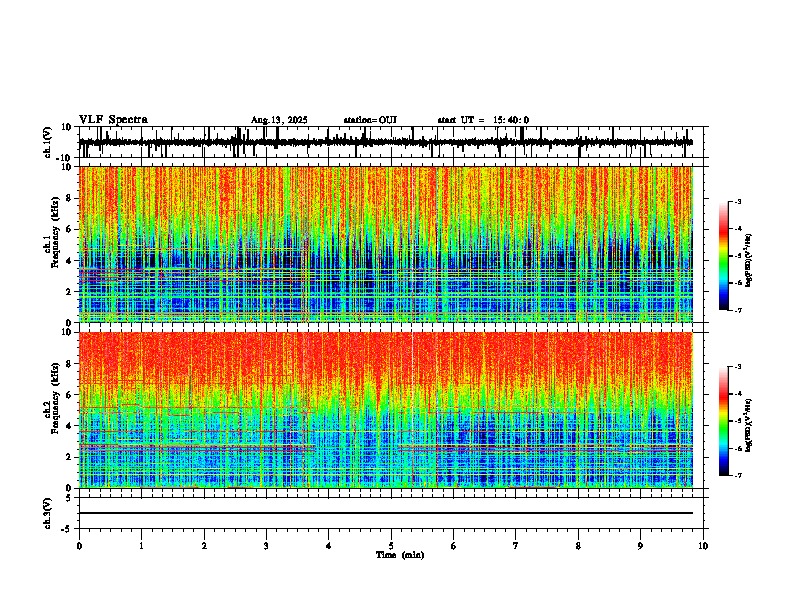Click the log(PSD) label beside ch.2 color bar
This screenshot has height=612, width=792.
[x=749, y=425]
